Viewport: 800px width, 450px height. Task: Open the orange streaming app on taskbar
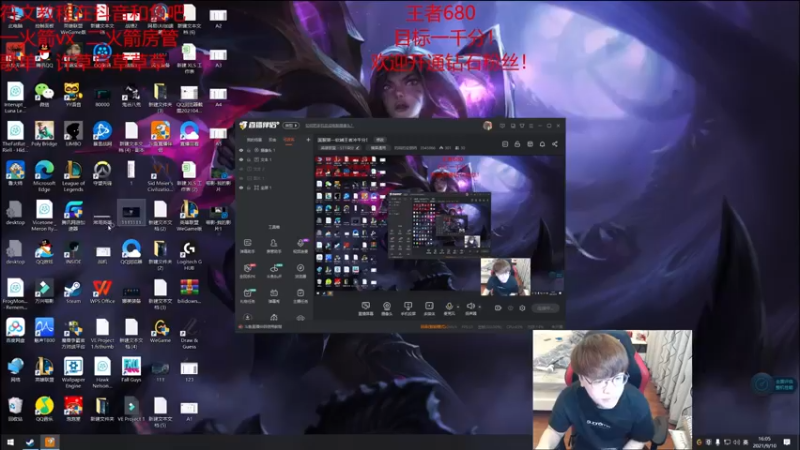tap(49, 442)
